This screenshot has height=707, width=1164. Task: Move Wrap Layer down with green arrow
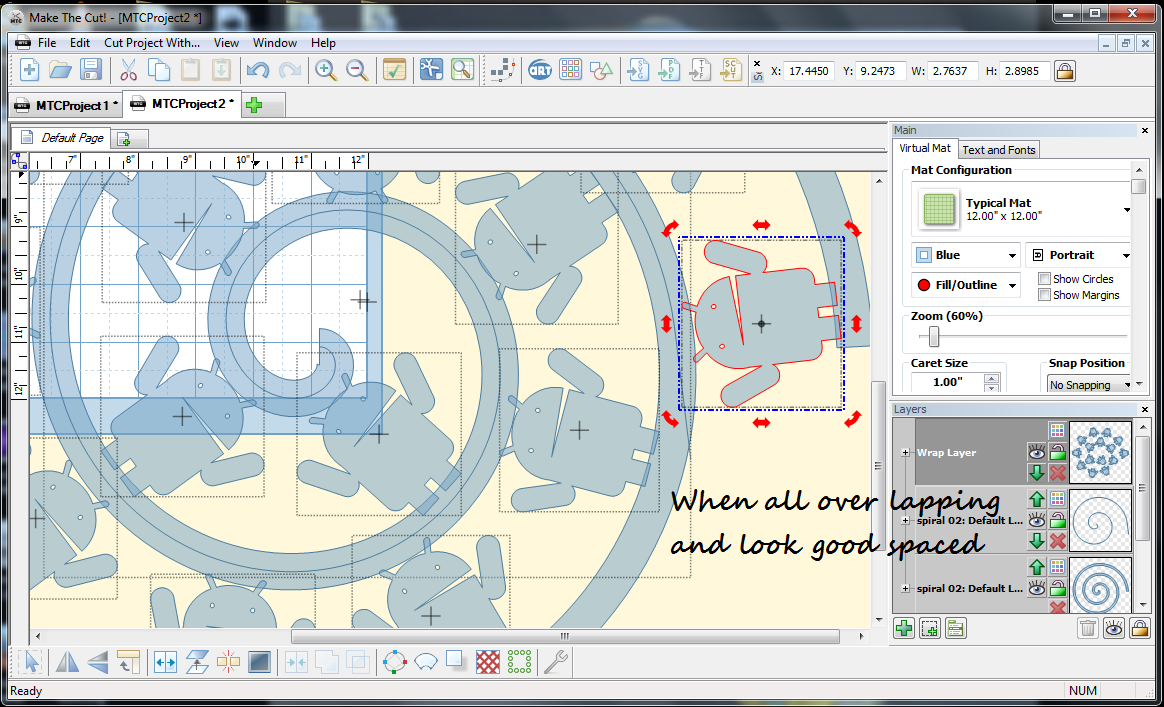[x=1036, y=473]
